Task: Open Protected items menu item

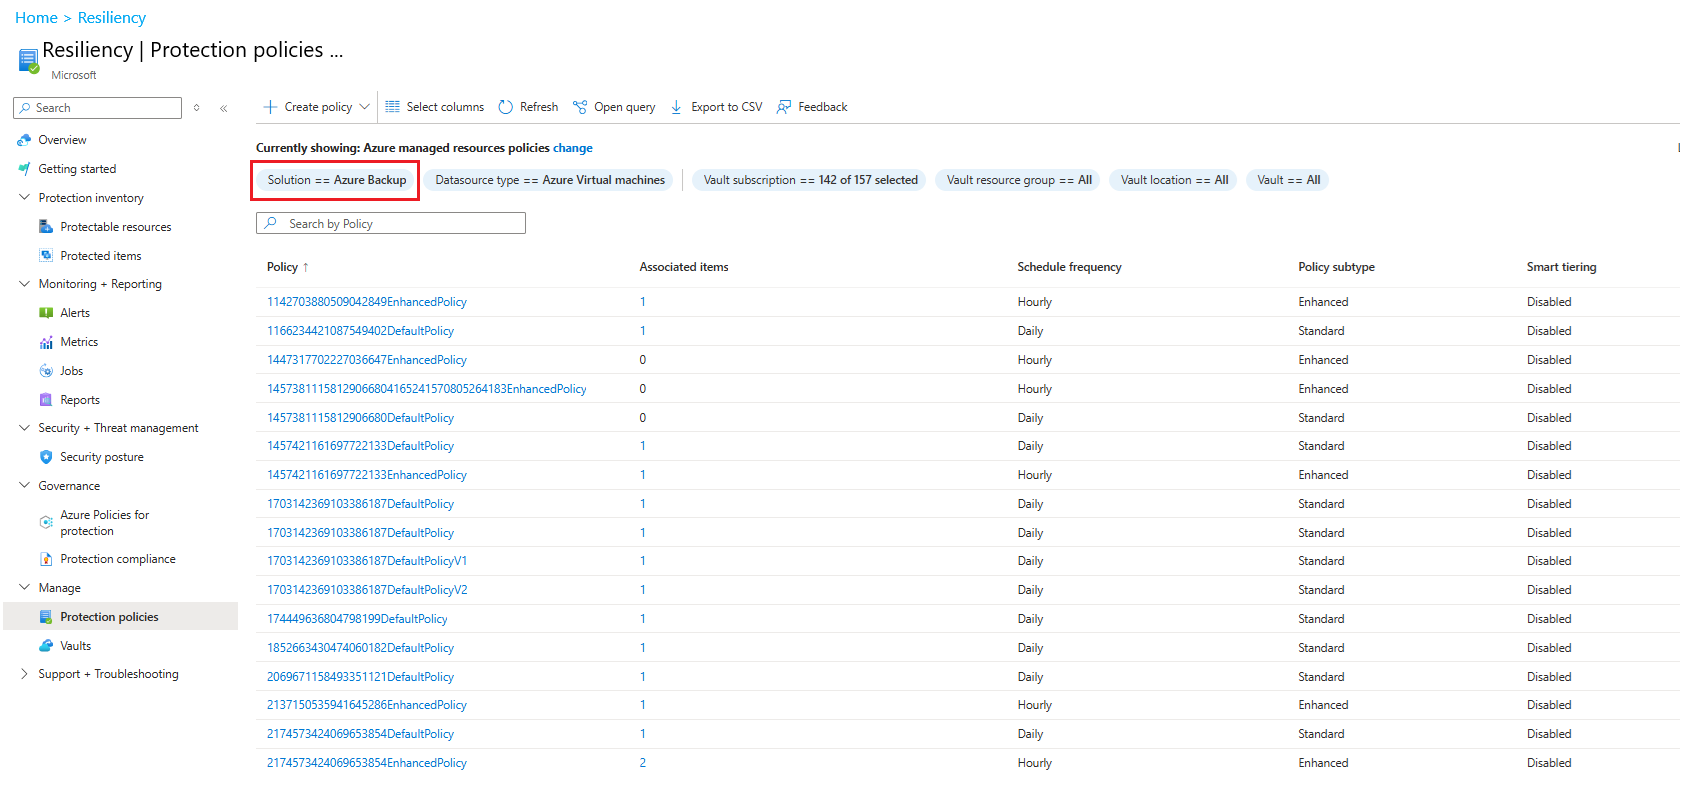Action: (101, 256)
